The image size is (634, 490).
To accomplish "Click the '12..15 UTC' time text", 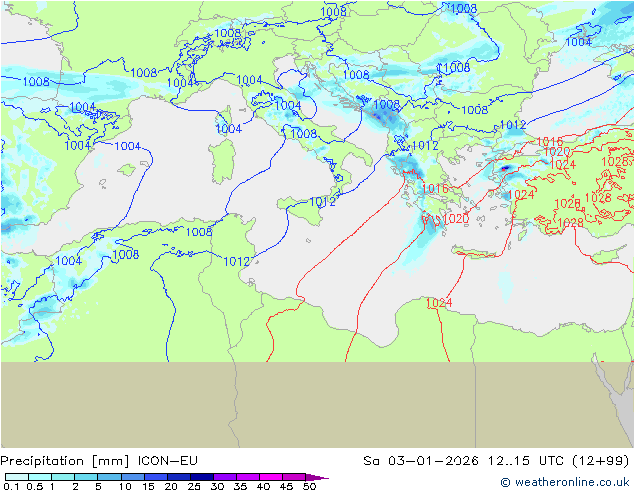I will point(526,460).
